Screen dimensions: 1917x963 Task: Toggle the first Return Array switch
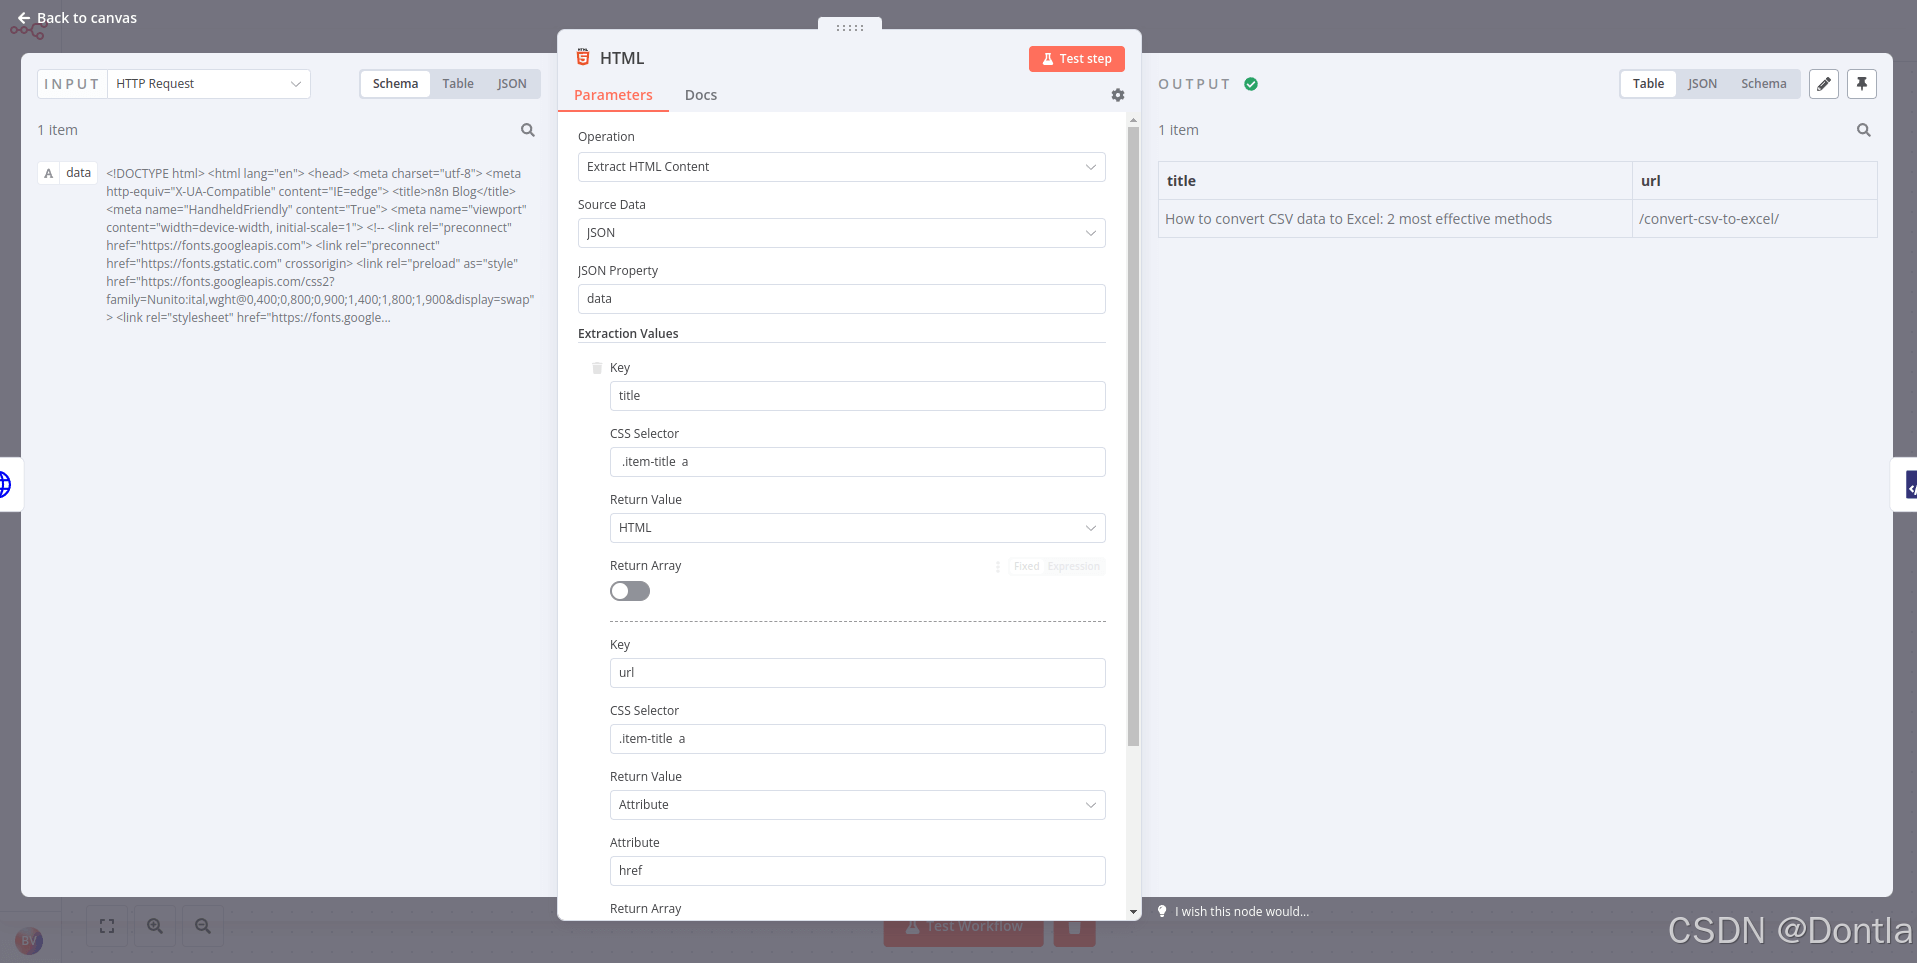[x=630, y=591]
